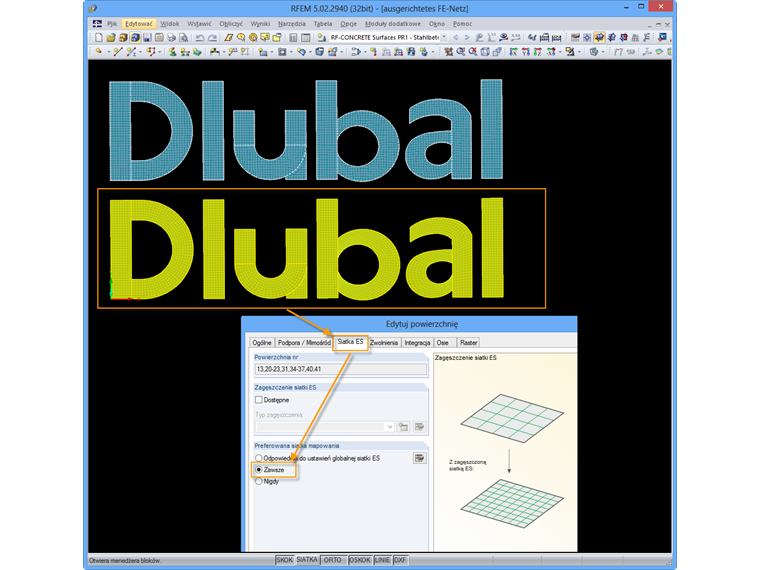
Task: Open the RF-CONCRETE Surfaces load case dropdown
Action: pos(444,37)
